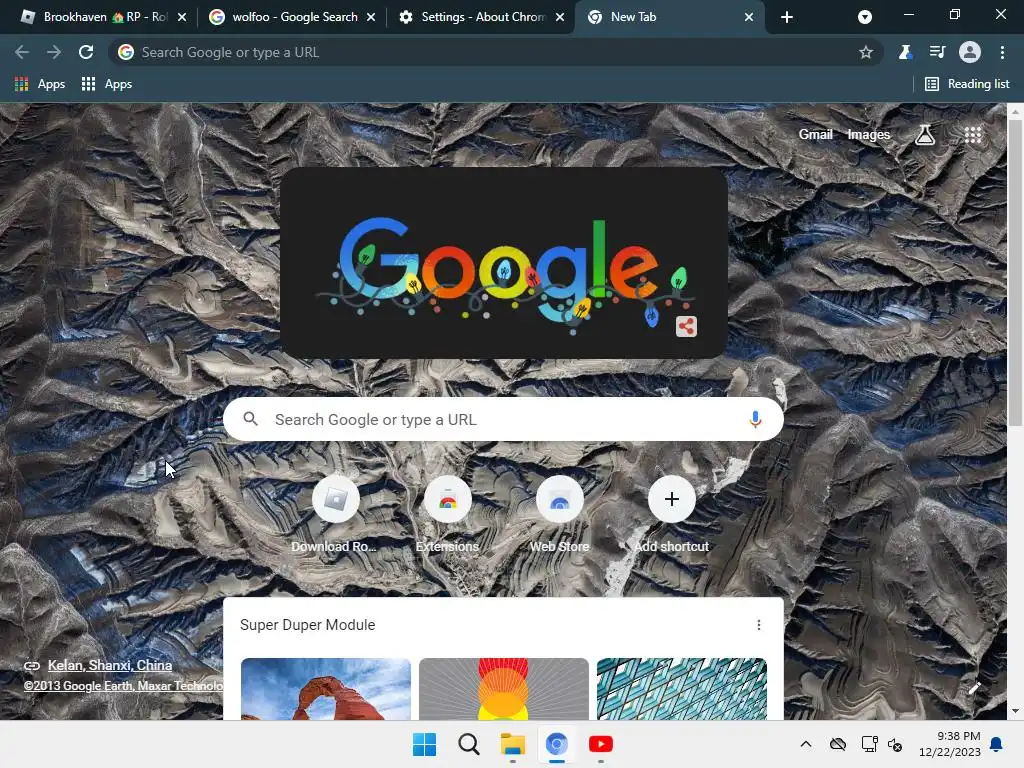Open Kelan, Shanxi, China background link

(110, 665)
